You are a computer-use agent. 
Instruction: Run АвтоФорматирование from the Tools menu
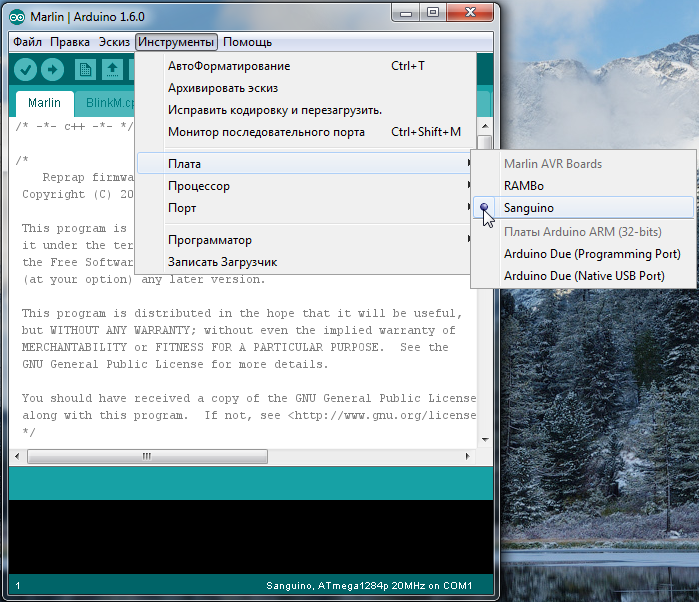(229, 66)
